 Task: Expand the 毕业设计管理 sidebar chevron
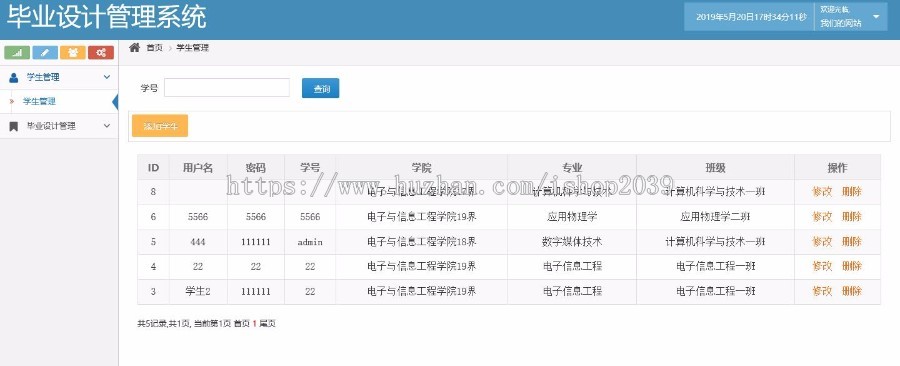[x=107, y=126]
